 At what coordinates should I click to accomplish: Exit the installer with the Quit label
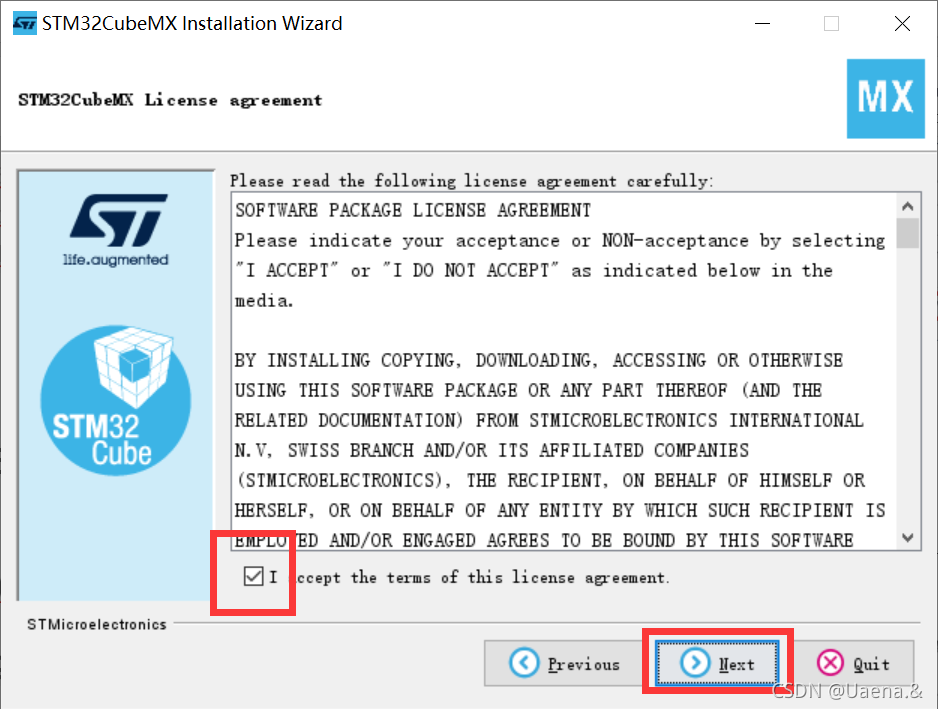(x=872, y=664)
